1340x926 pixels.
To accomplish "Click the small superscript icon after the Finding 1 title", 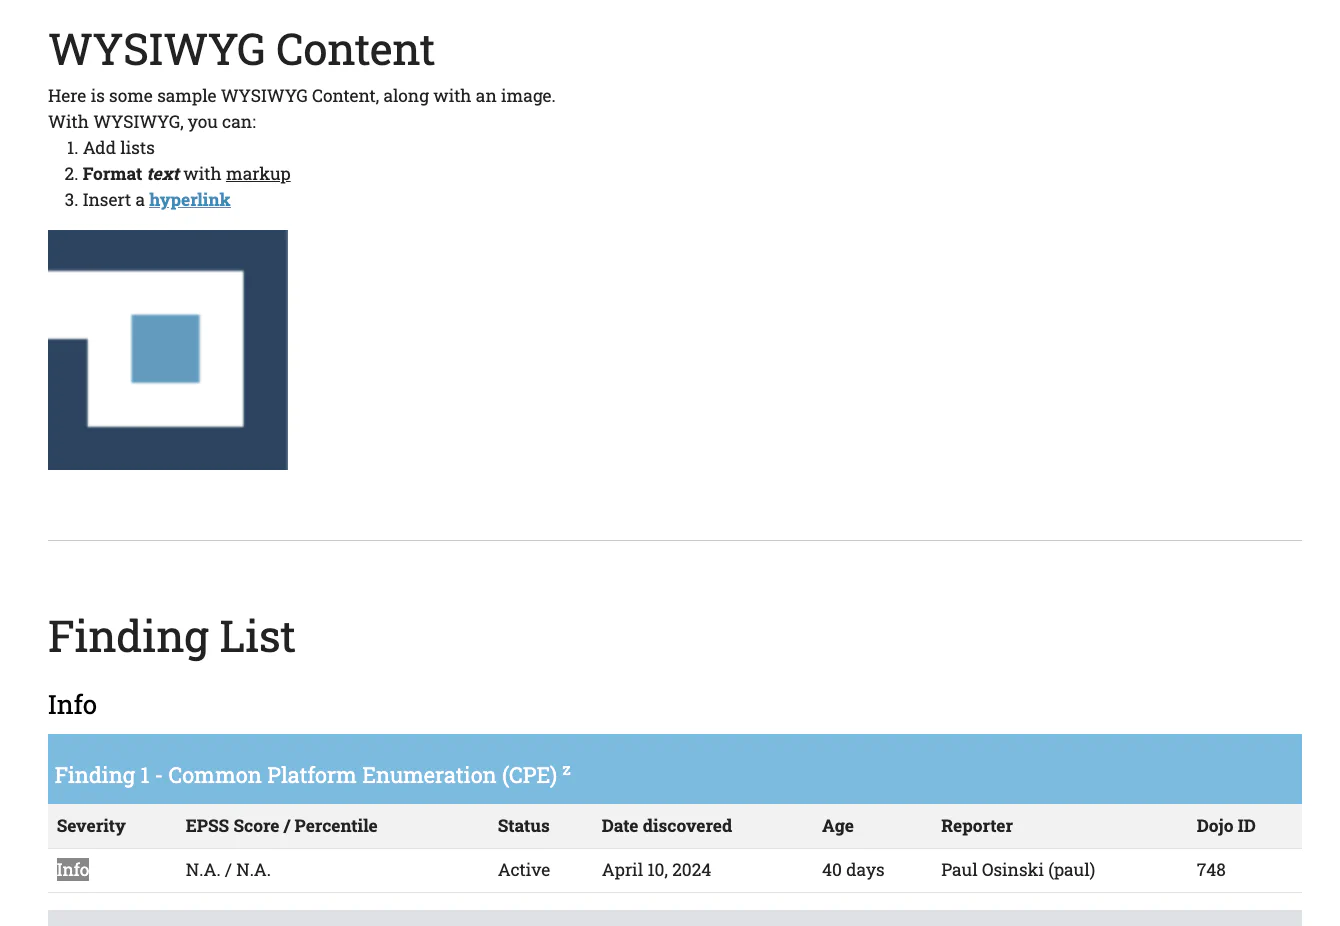I will click(566, 770).
